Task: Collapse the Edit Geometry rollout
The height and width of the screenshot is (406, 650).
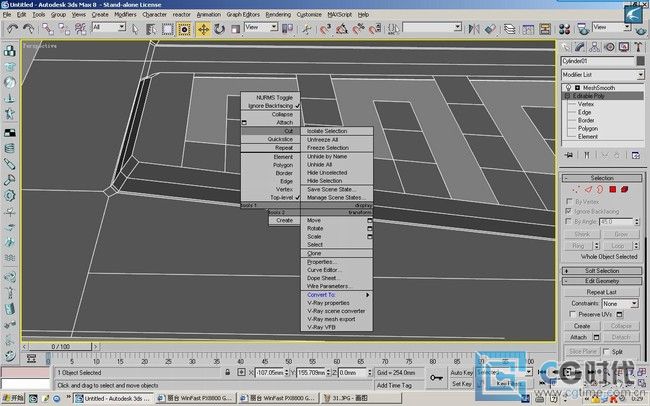Action: [x=602, y=281]
